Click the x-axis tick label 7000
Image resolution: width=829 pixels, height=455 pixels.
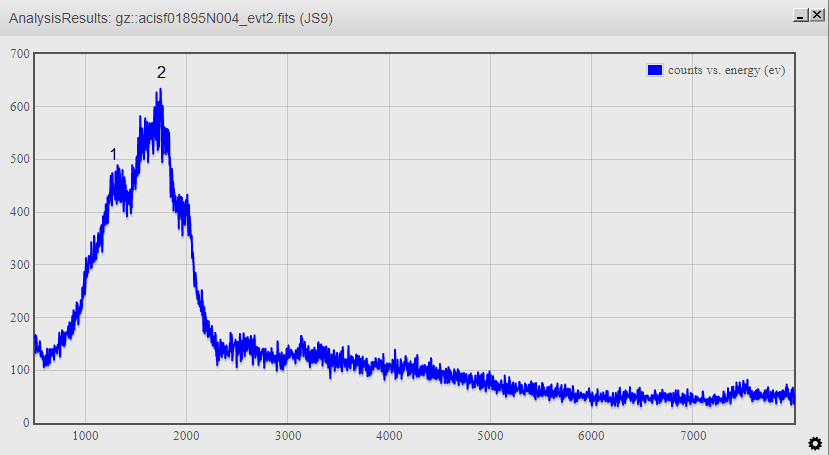tap(692, 436)
